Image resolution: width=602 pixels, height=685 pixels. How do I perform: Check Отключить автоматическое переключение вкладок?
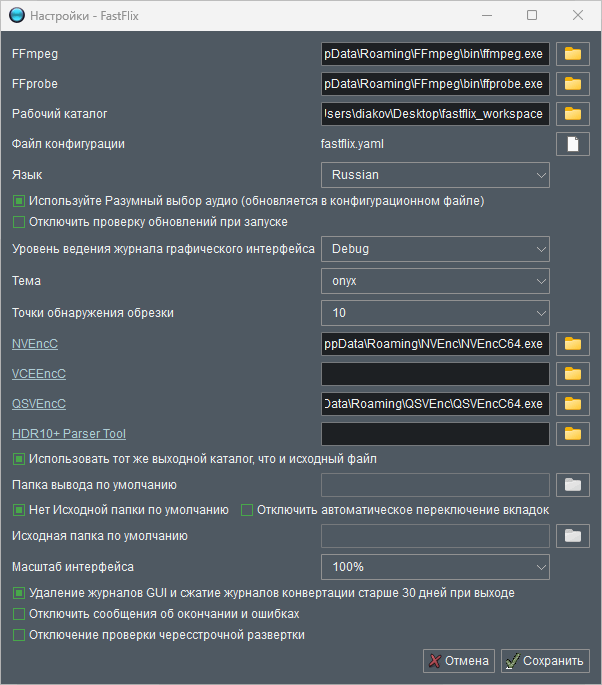tap(247, 510)
